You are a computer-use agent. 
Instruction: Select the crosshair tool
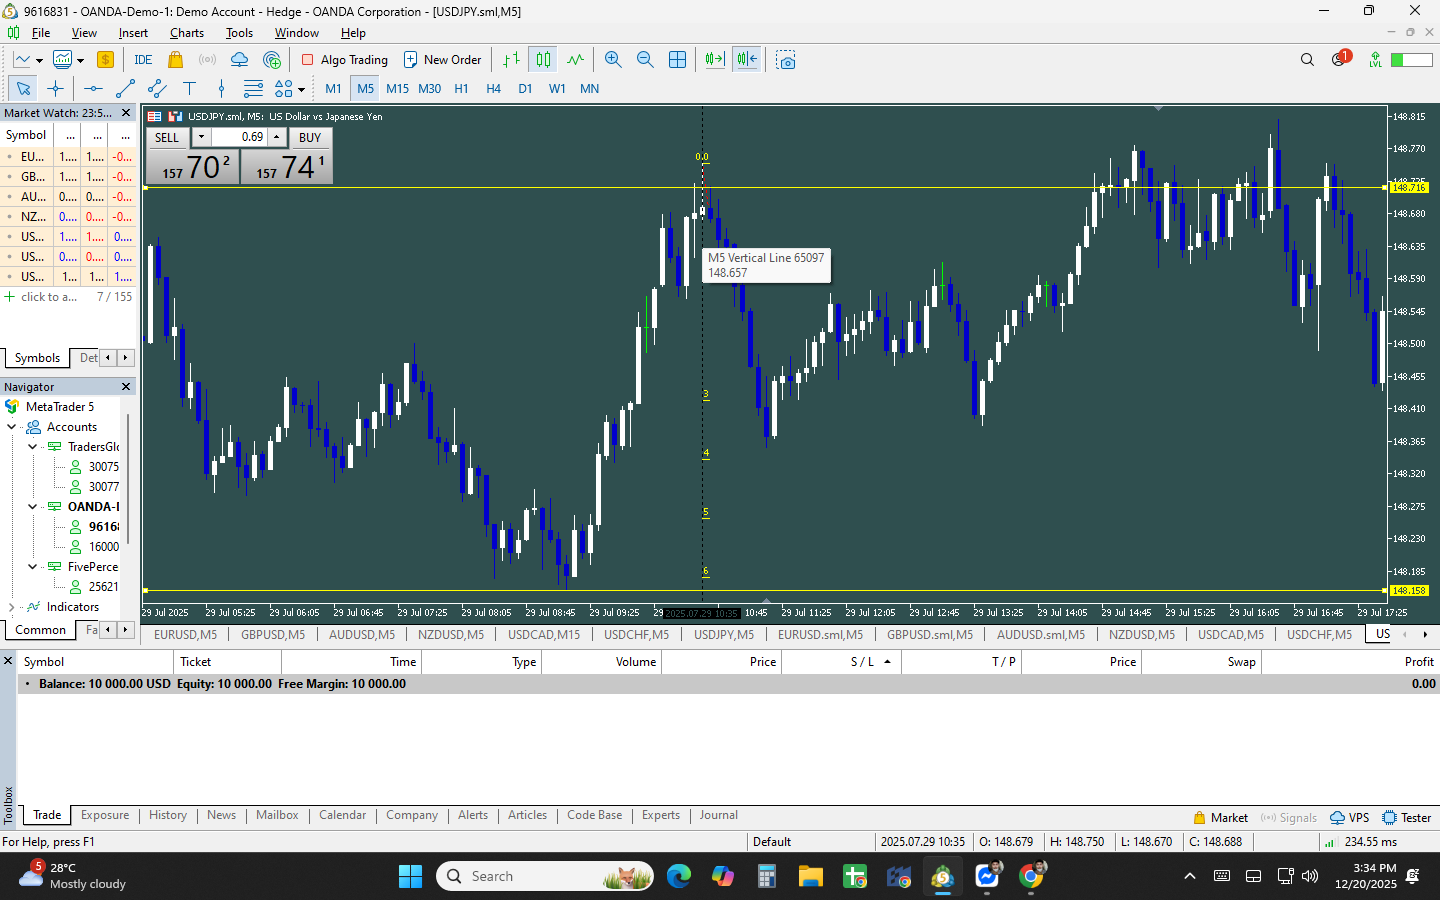(55, 89)
